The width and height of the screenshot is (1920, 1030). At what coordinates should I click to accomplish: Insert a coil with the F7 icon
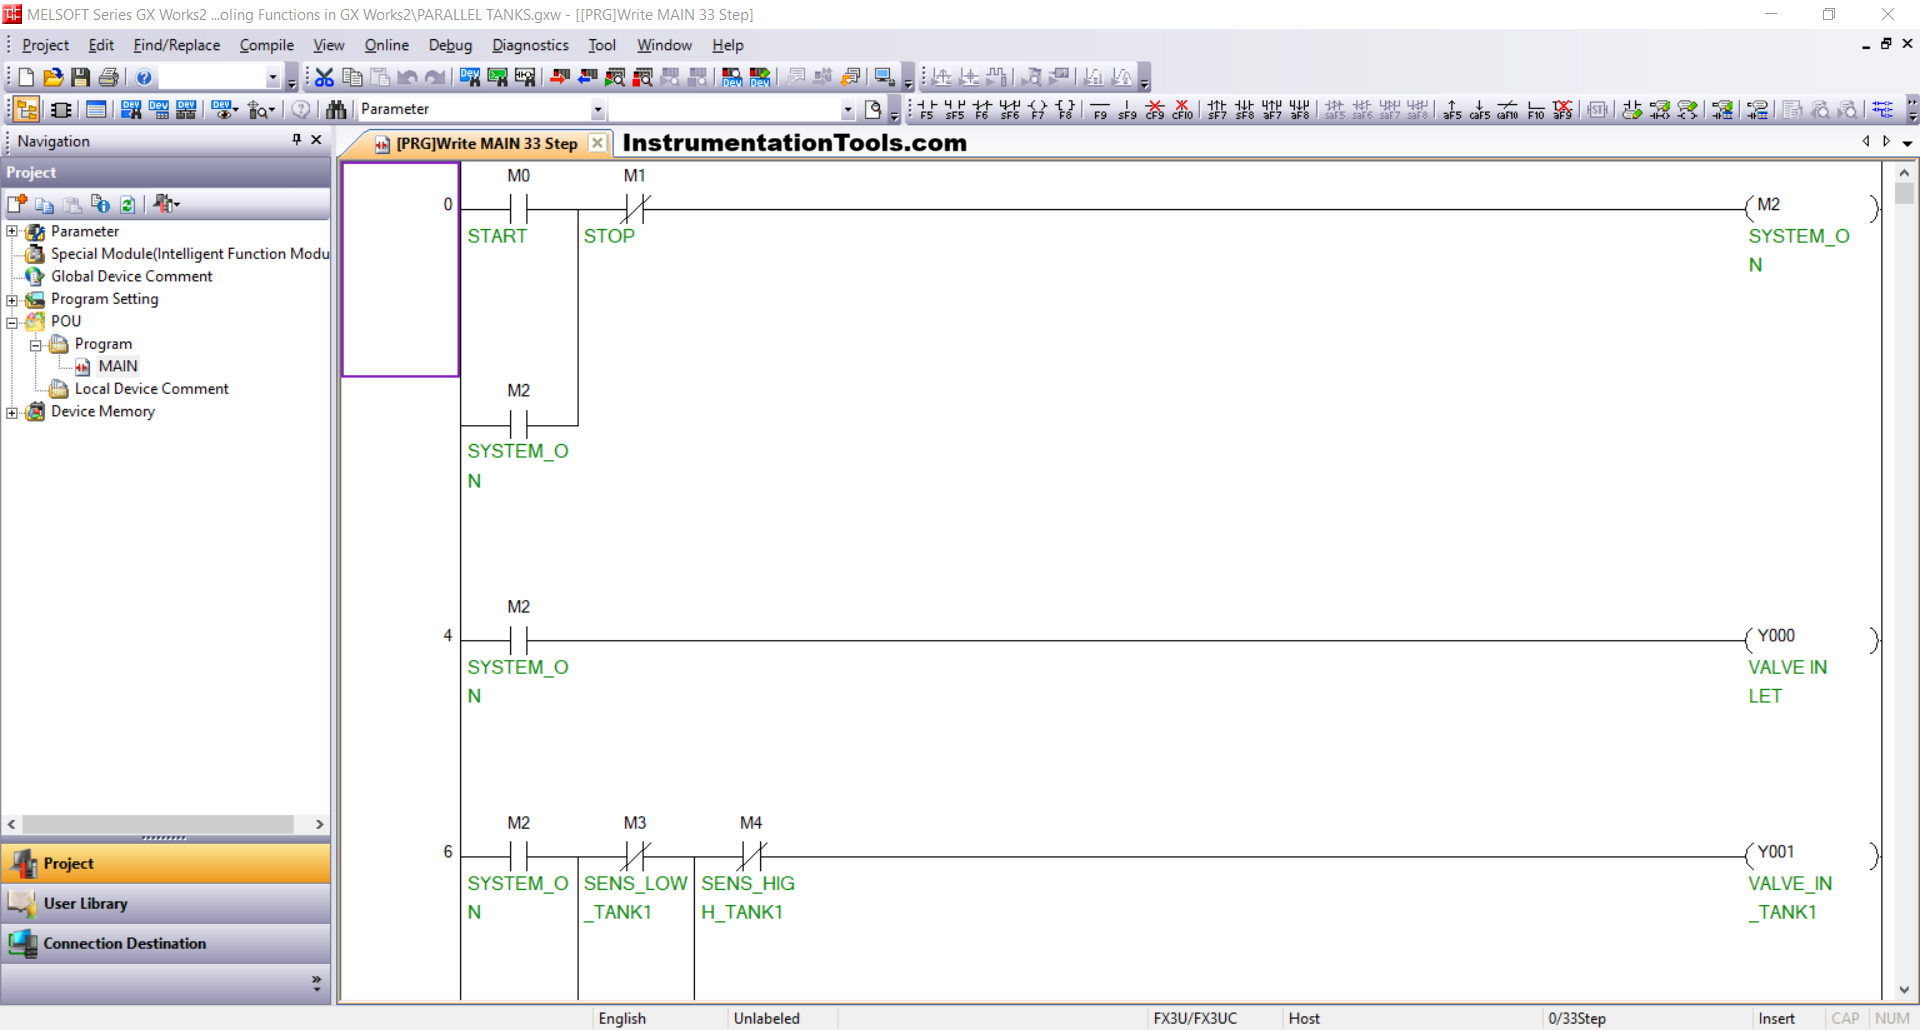(1037, 109)
